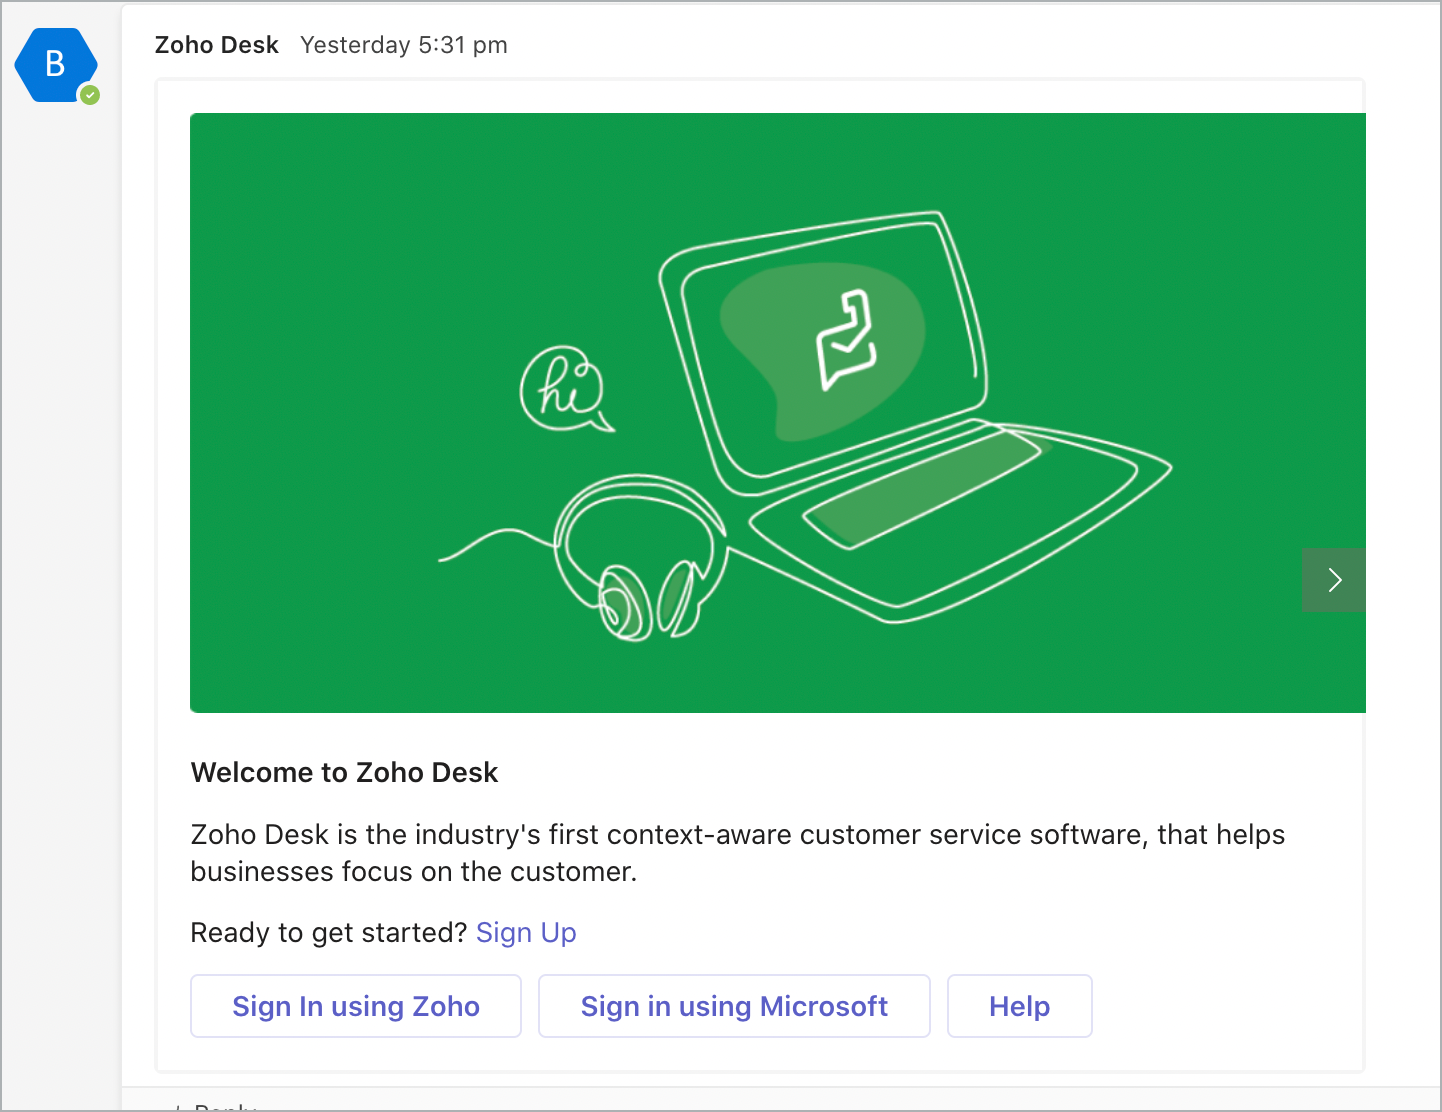Image resolution: width=1442 pixels, height=1112 pixels.
Task: Click the Zoho Desk logo on laptop screen
Action: tap(847, 340)
